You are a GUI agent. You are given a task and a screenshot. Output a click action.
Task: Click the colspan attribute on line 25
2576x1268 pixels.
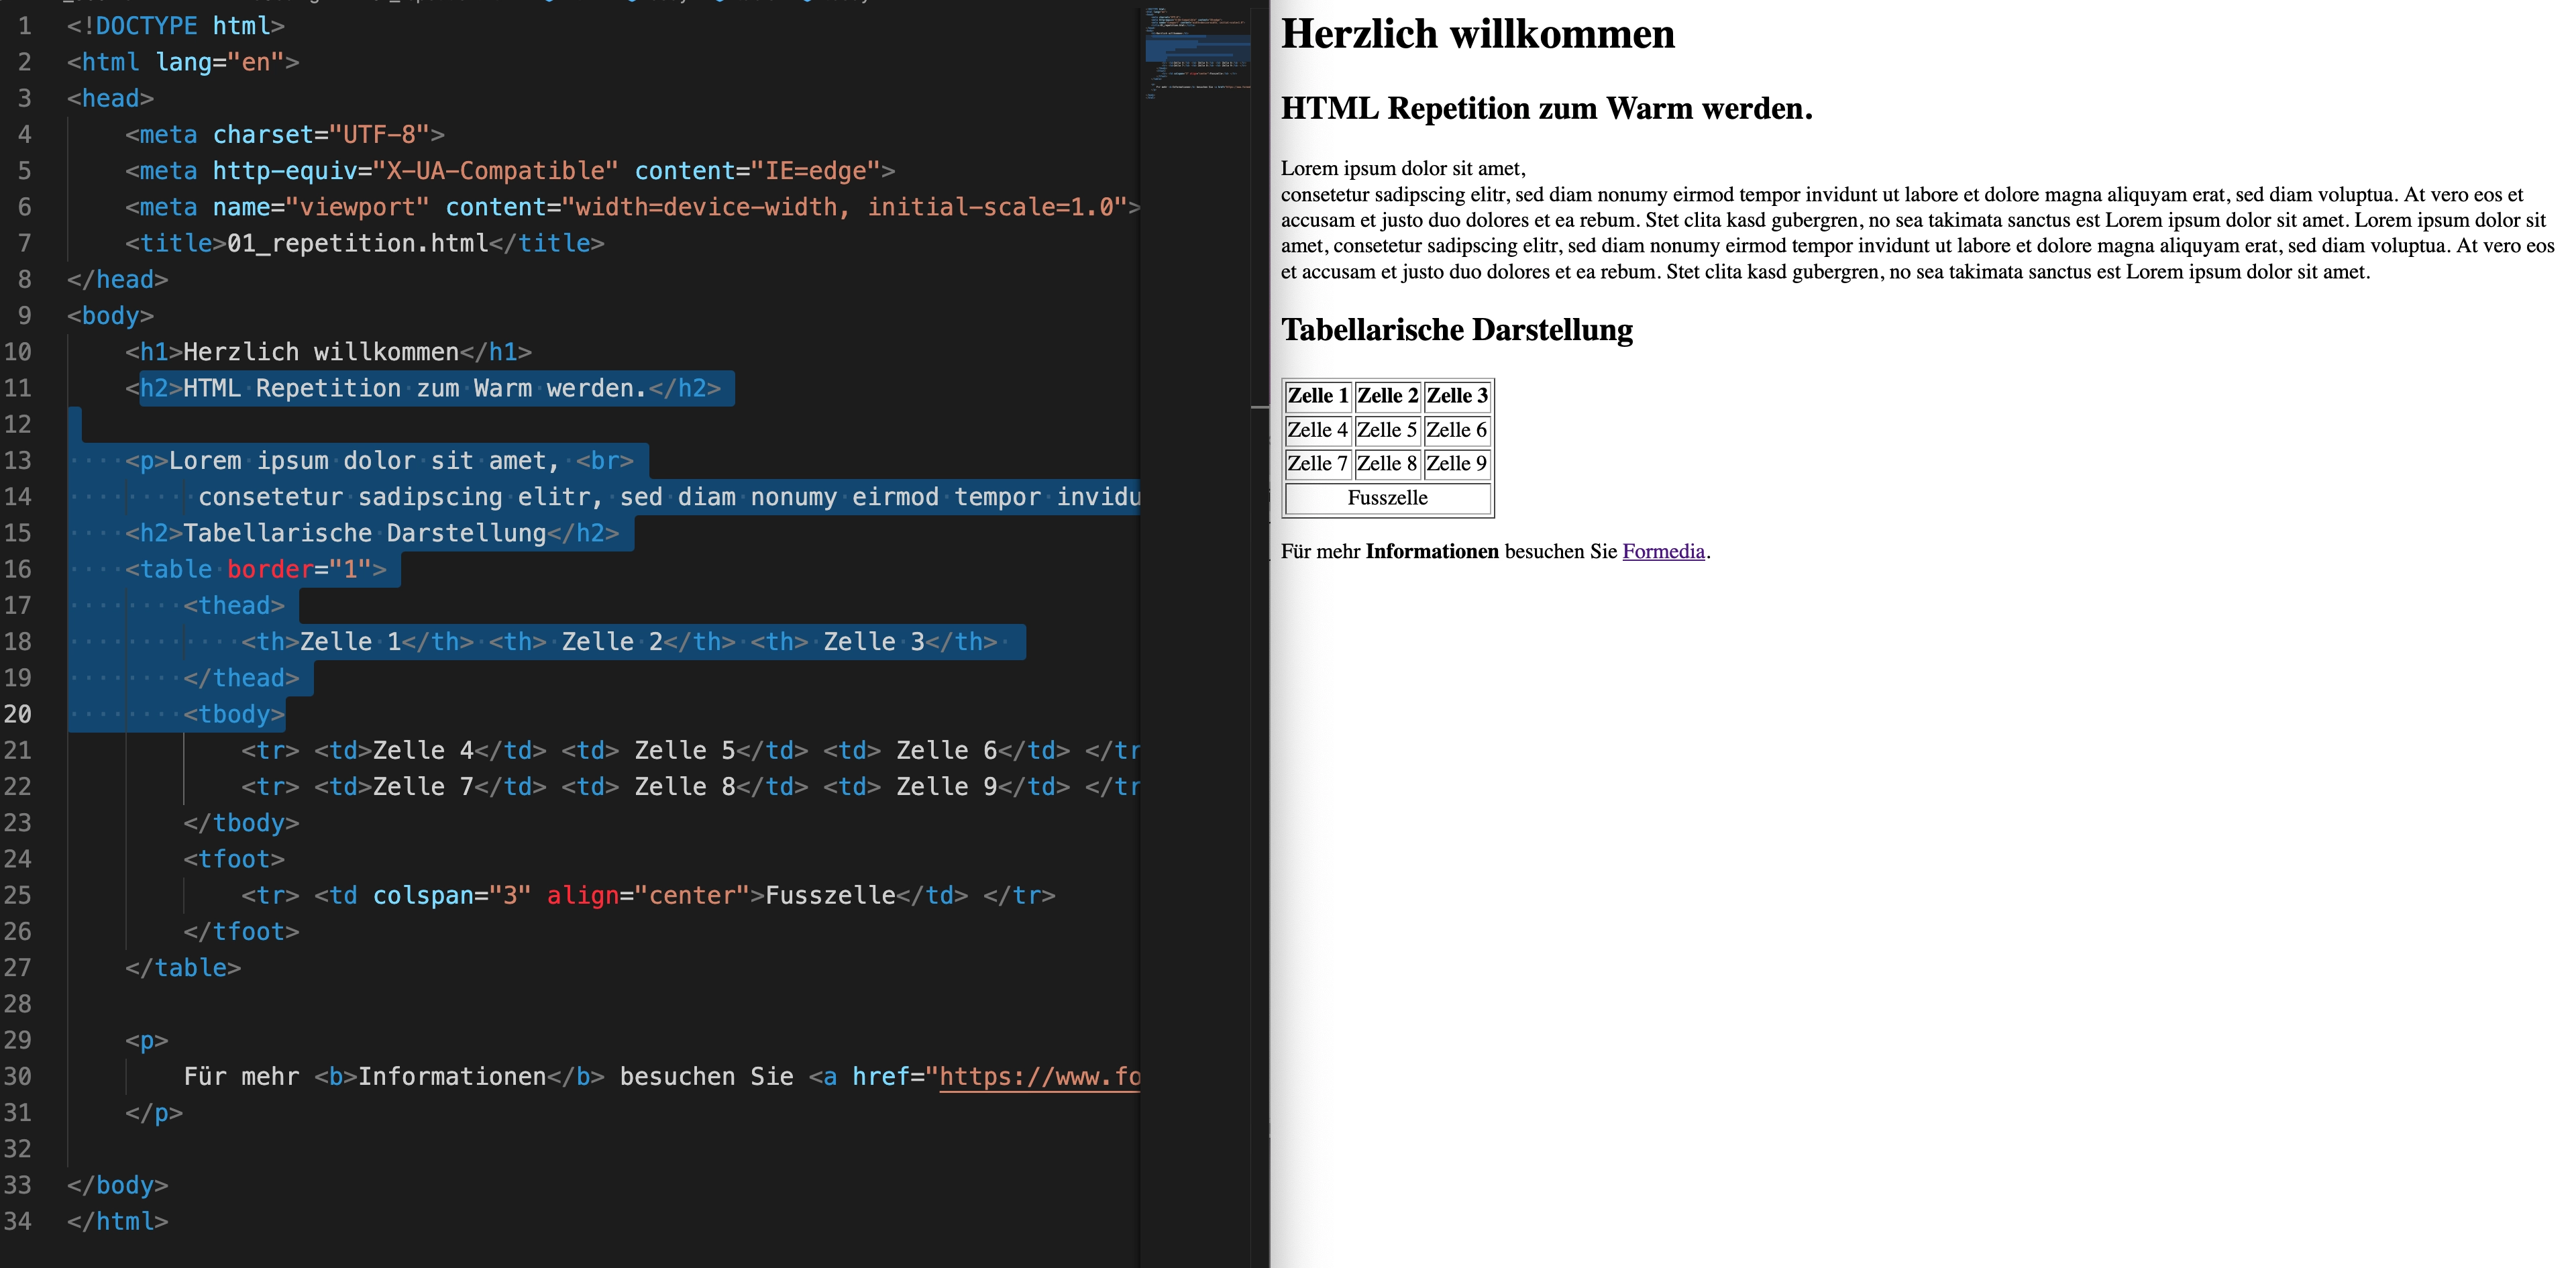click(x=424, y=895)
